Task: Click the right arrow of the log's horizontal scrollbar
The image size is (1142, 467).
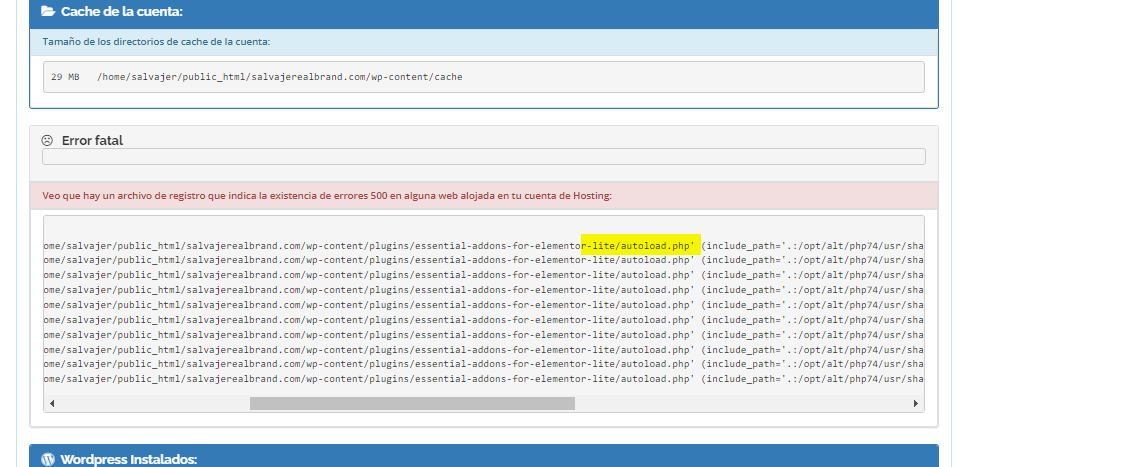Action: click(915, 403)
